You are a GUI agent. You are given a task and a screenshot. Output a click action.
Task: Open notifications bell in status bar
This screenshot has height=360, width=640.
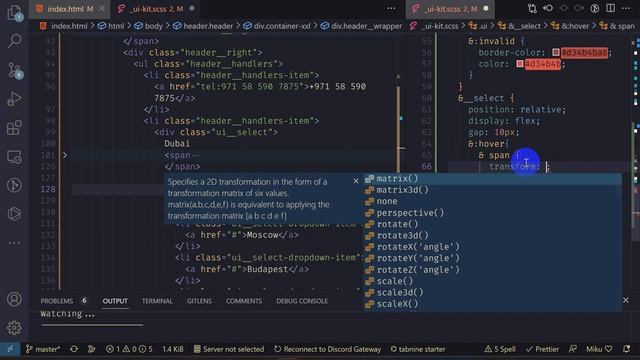pyautogui.click(x=627, y=349)
